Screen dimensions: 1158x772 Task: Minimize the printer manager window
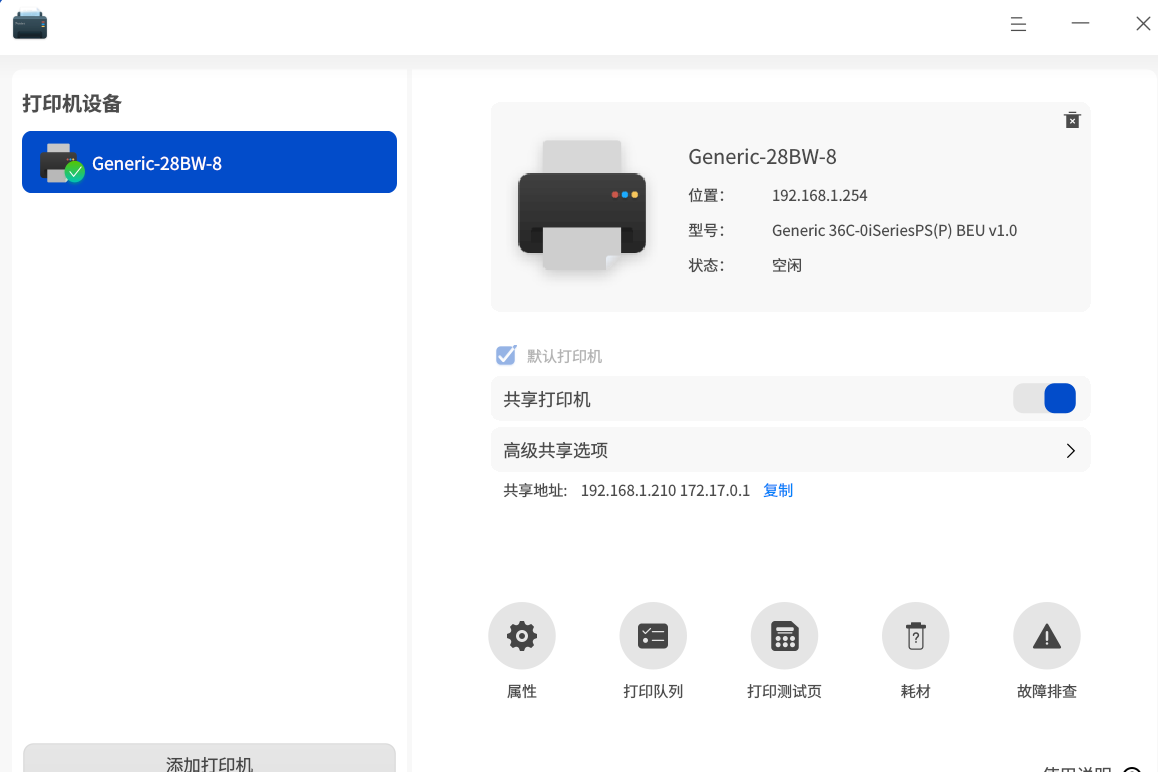click(1080, 24)
